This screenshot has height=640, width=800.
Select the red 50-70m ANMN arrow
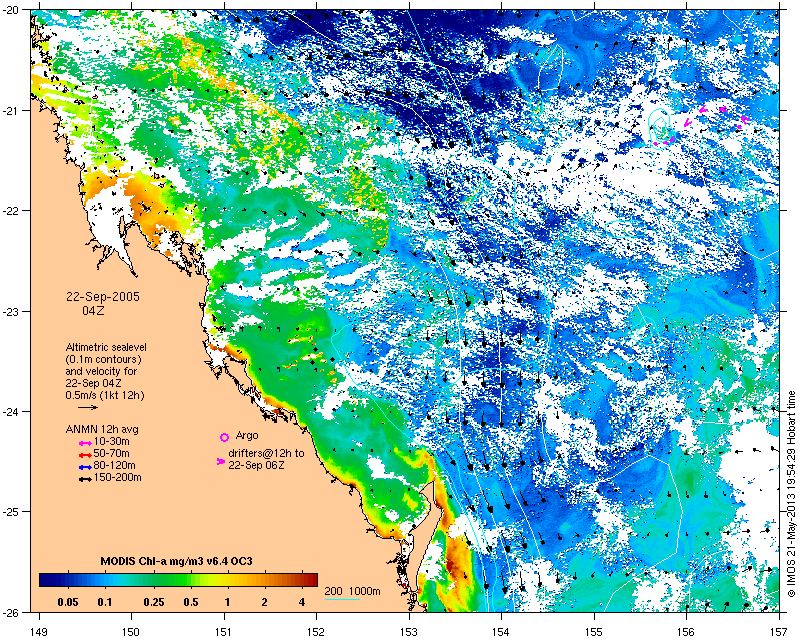click(x=84, y=455)
